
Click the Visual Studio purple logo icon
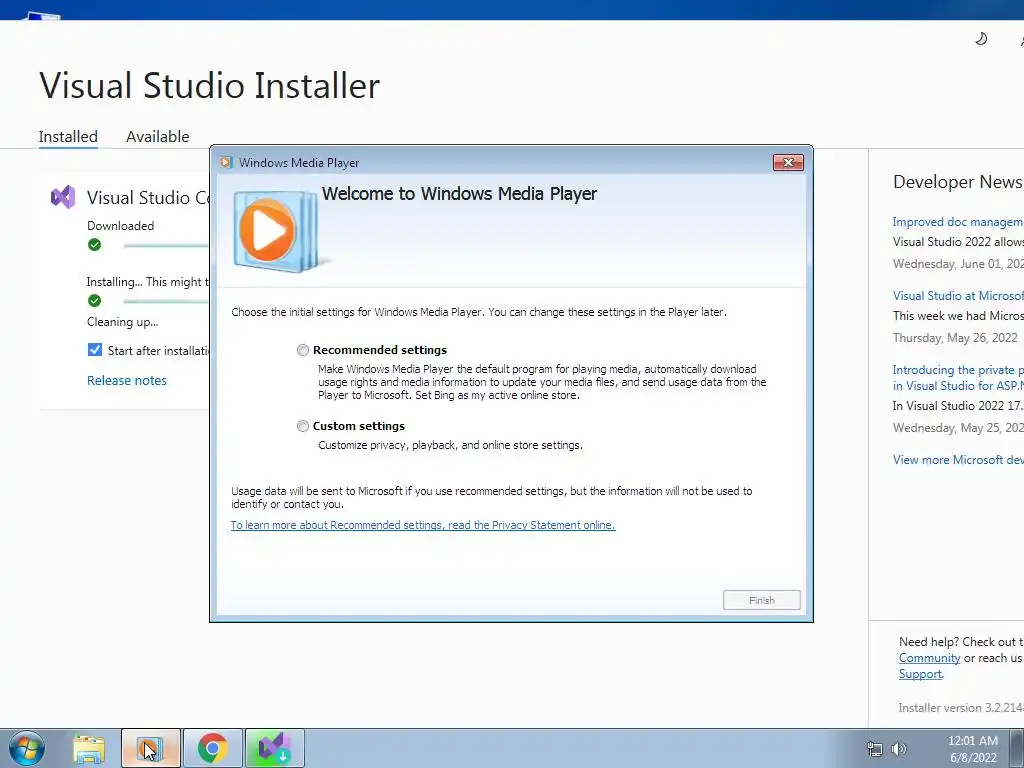click(x=63, y=197)
